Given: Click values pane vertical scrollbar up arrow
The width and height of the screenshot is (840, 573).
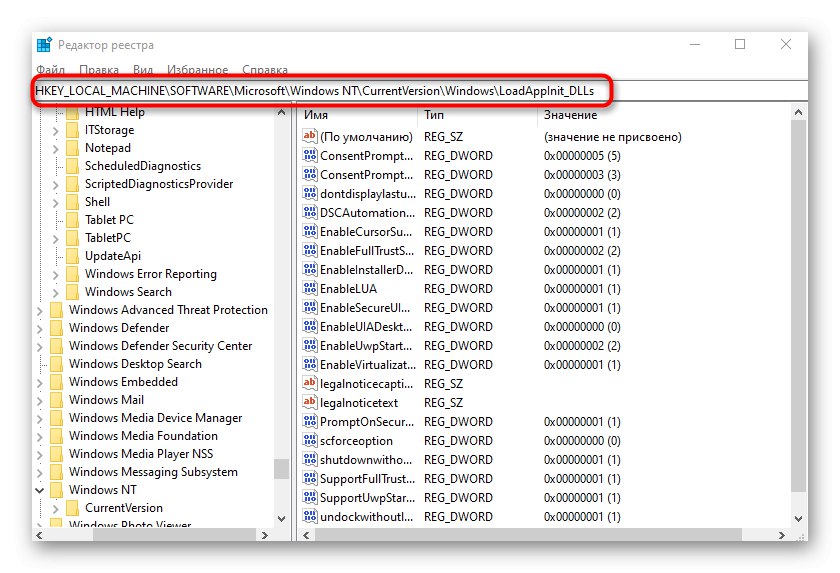Looking at the screenshot, I should [798, 112].
